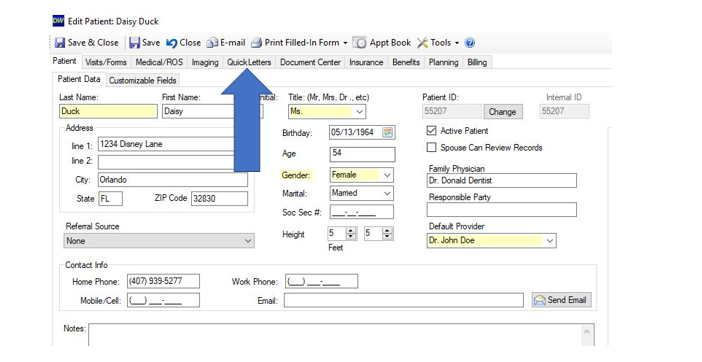The height and width of the screenshot is (362, 702).
Task: Expand the Referral Source dropdown
Action: click(248, 241)
